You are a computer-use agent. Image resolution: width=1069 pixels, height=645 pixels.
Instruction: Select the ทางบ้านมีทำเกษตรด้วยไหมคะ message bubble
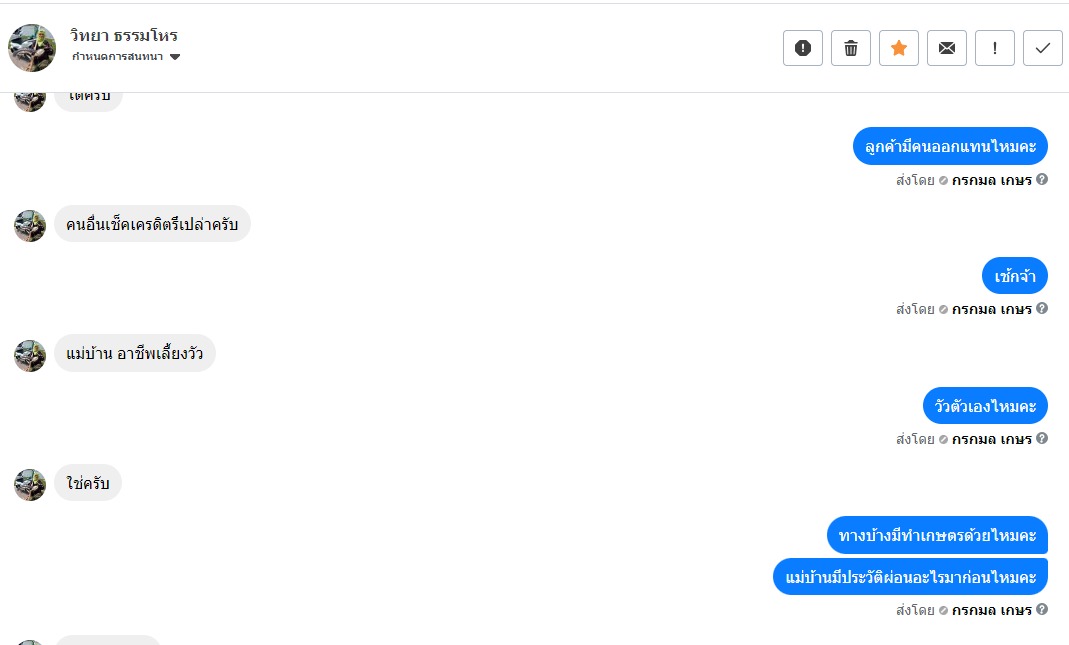pyautogui.click(x=937, y=535)
